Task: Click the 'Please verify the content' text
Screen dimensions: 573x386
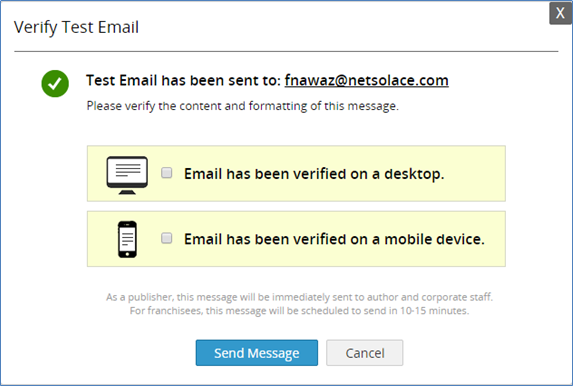Action: click(243, 106)
